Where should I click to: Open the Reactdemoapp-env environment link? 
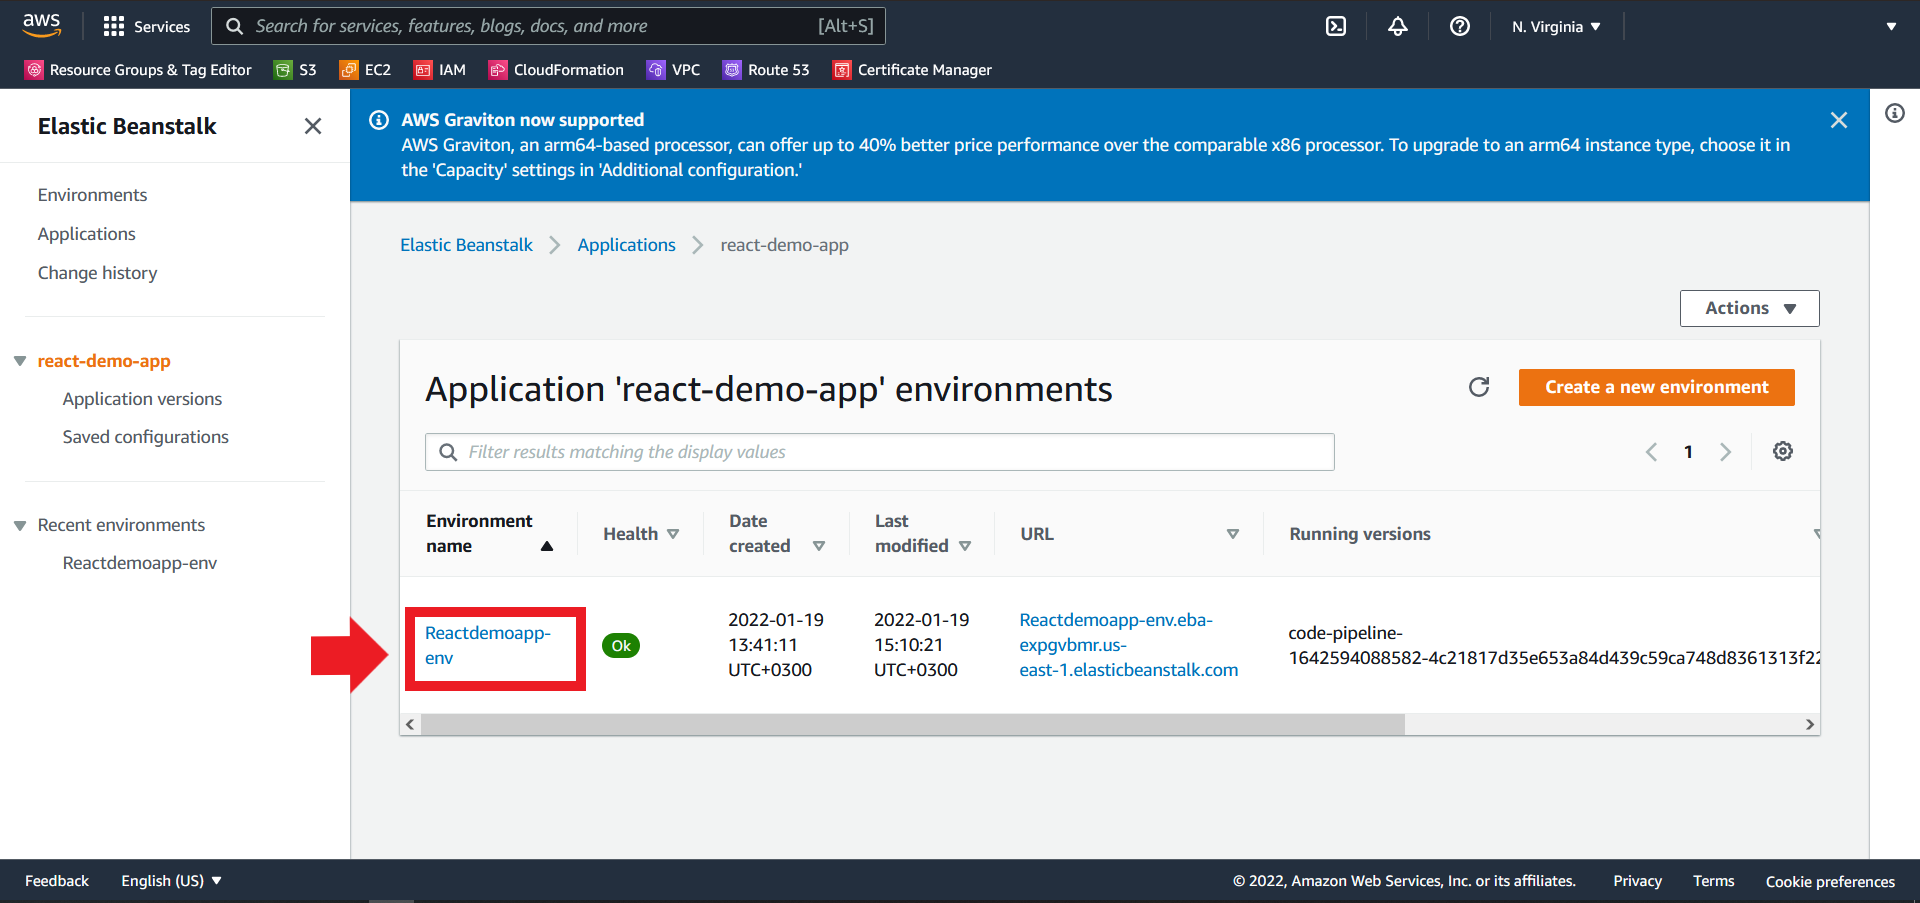coord(487,645)
